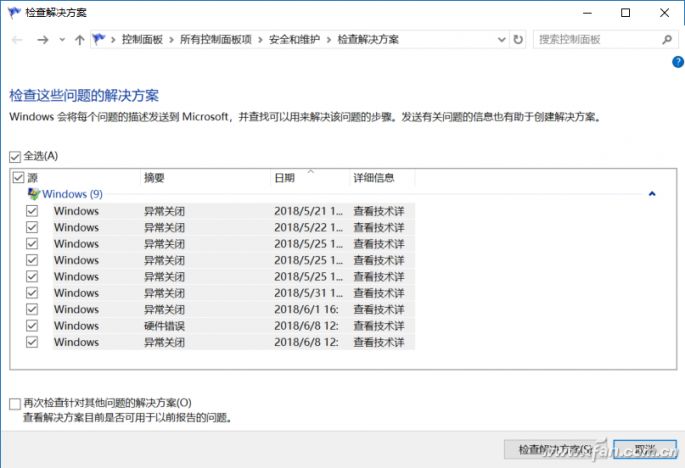This screenshot has width=685, height=468.
Task: Toggle the 全选(A) checkbox
Action: pyautogui.click(x=15, y=156)
